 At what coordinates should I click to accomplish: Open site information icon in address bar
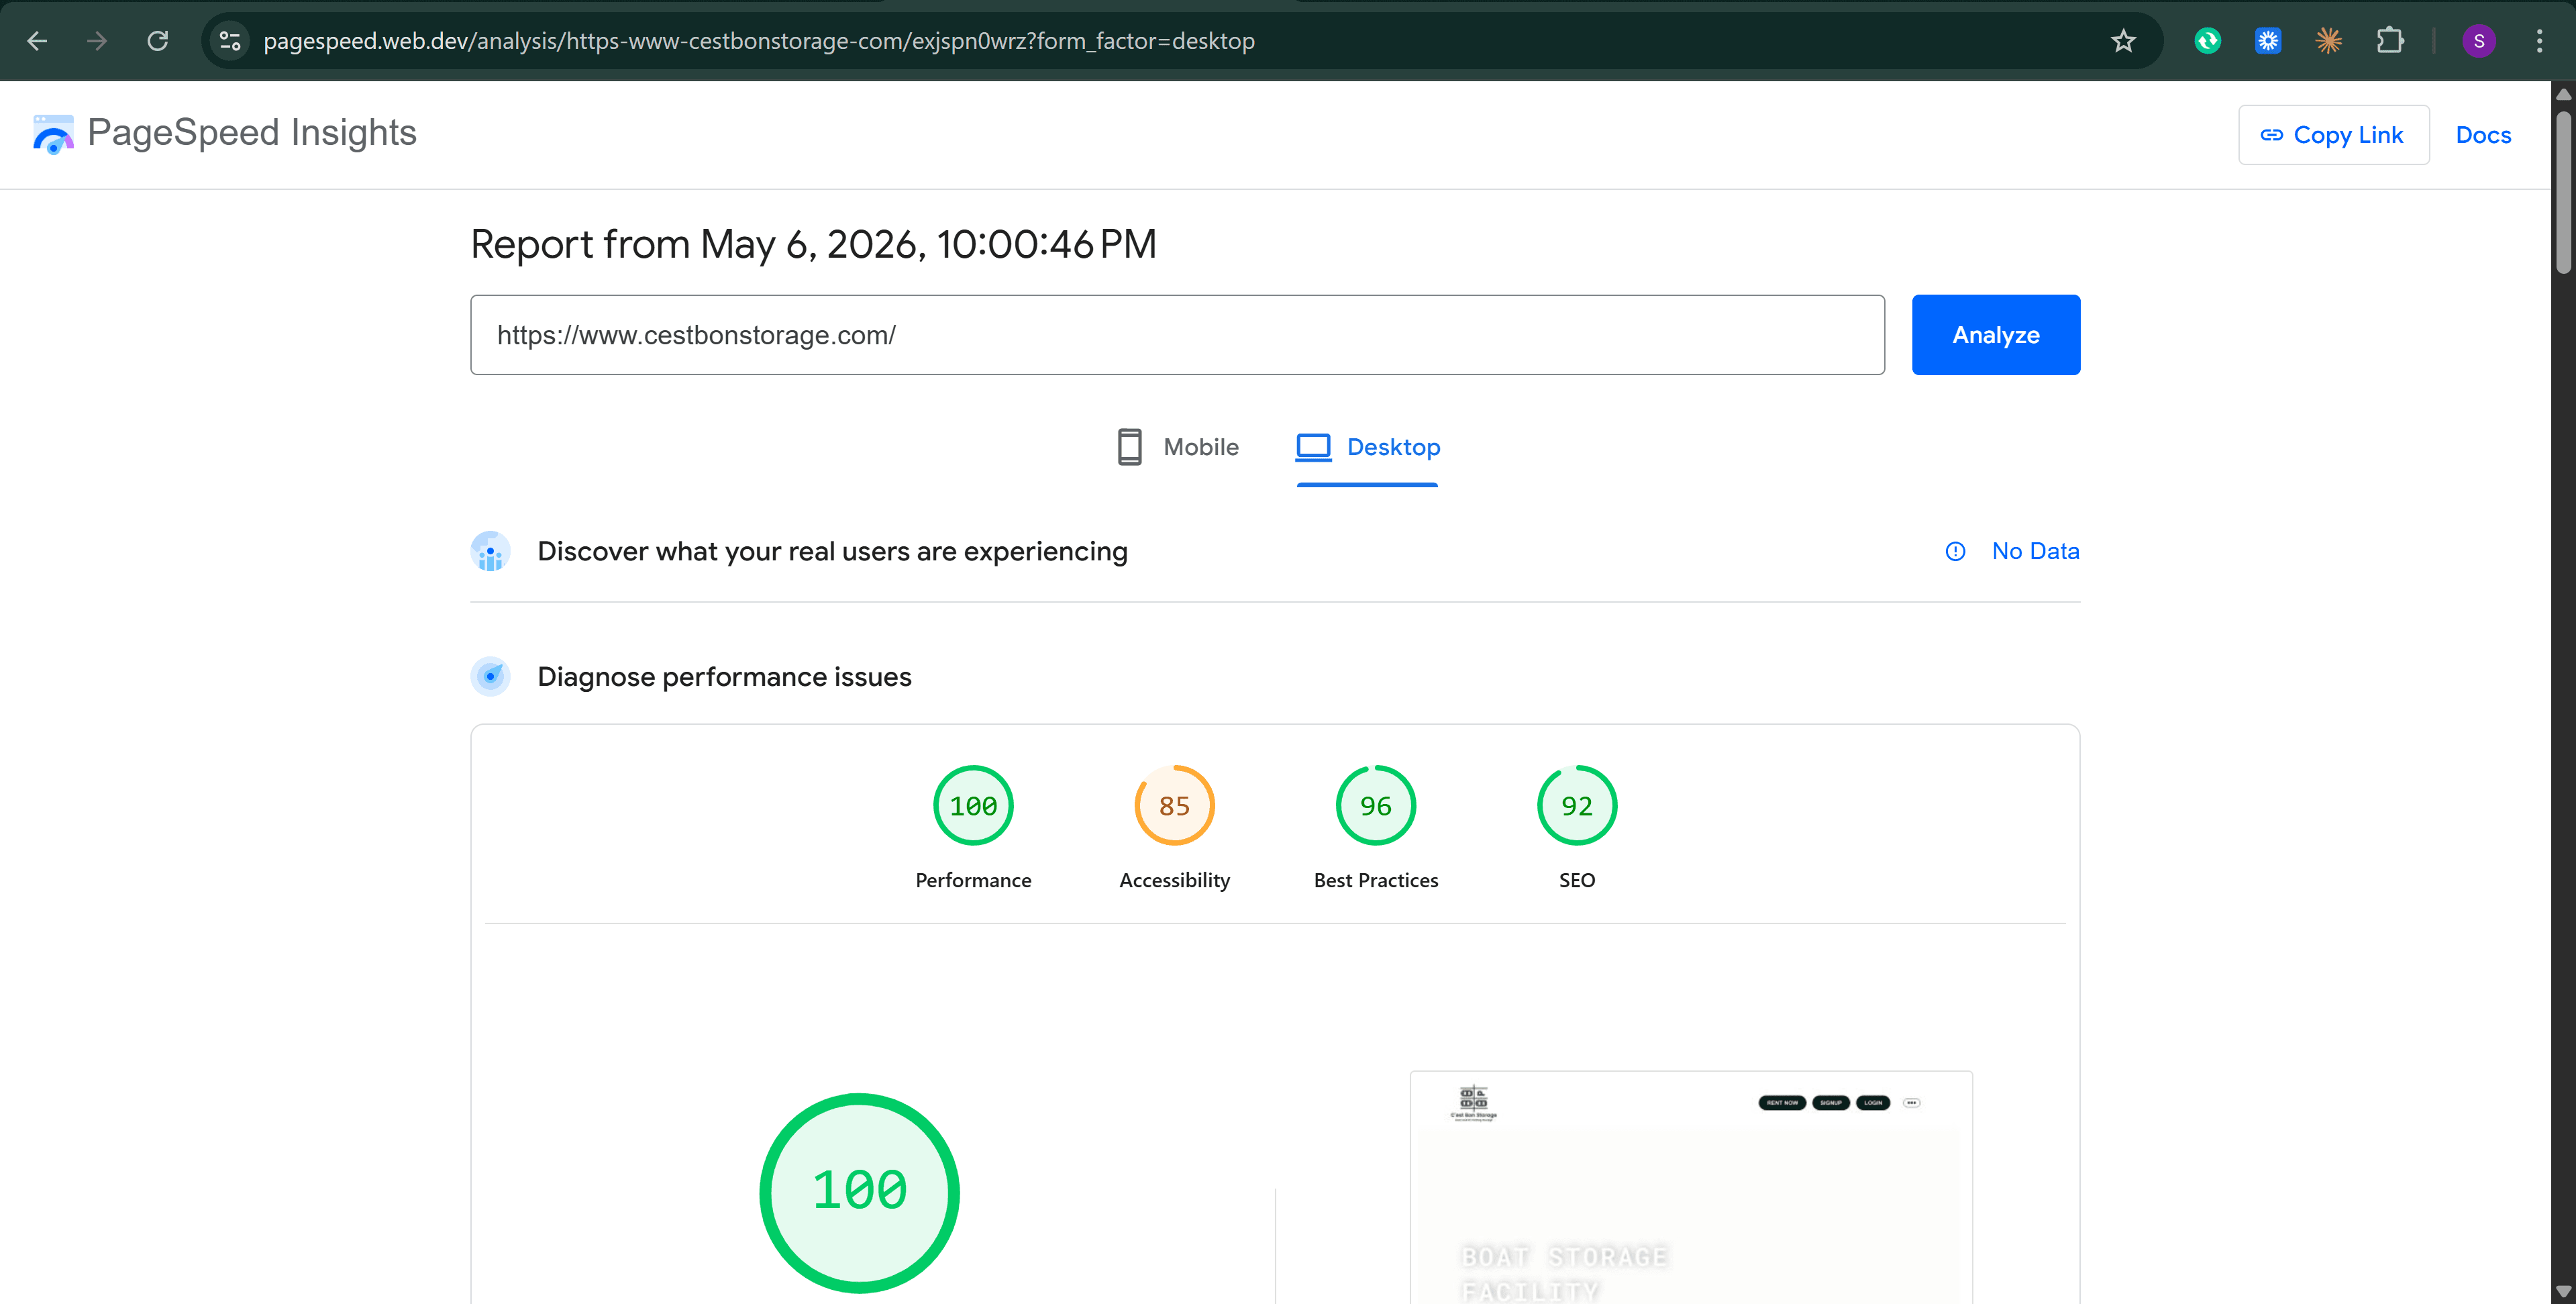click(230, 41)
